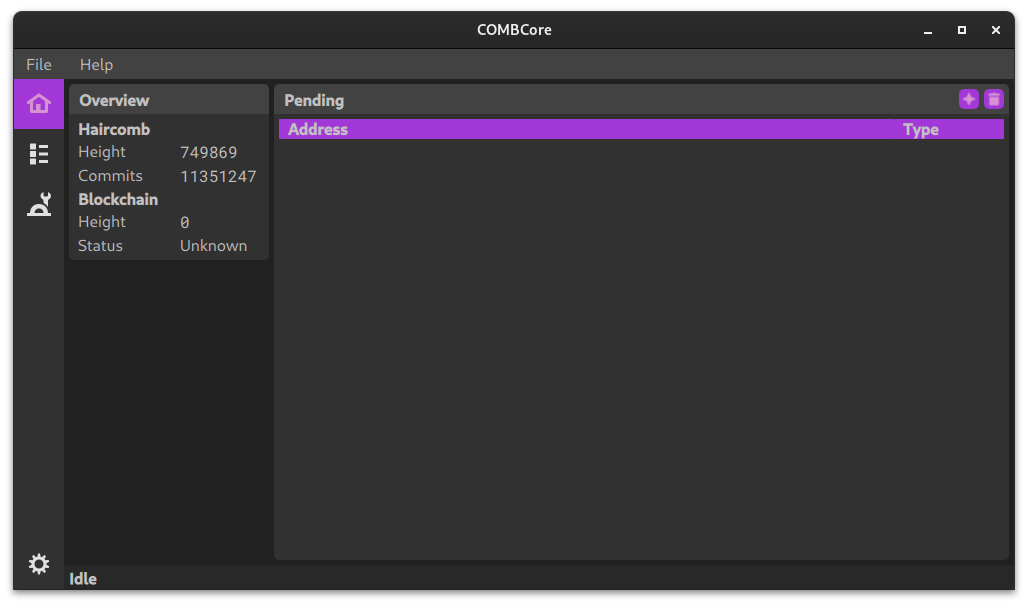This screenshot has height=606, width=1028.
Task: Click the Blockchain Status Unknown value
Action: pyautogui.click(x=214, y=246)
